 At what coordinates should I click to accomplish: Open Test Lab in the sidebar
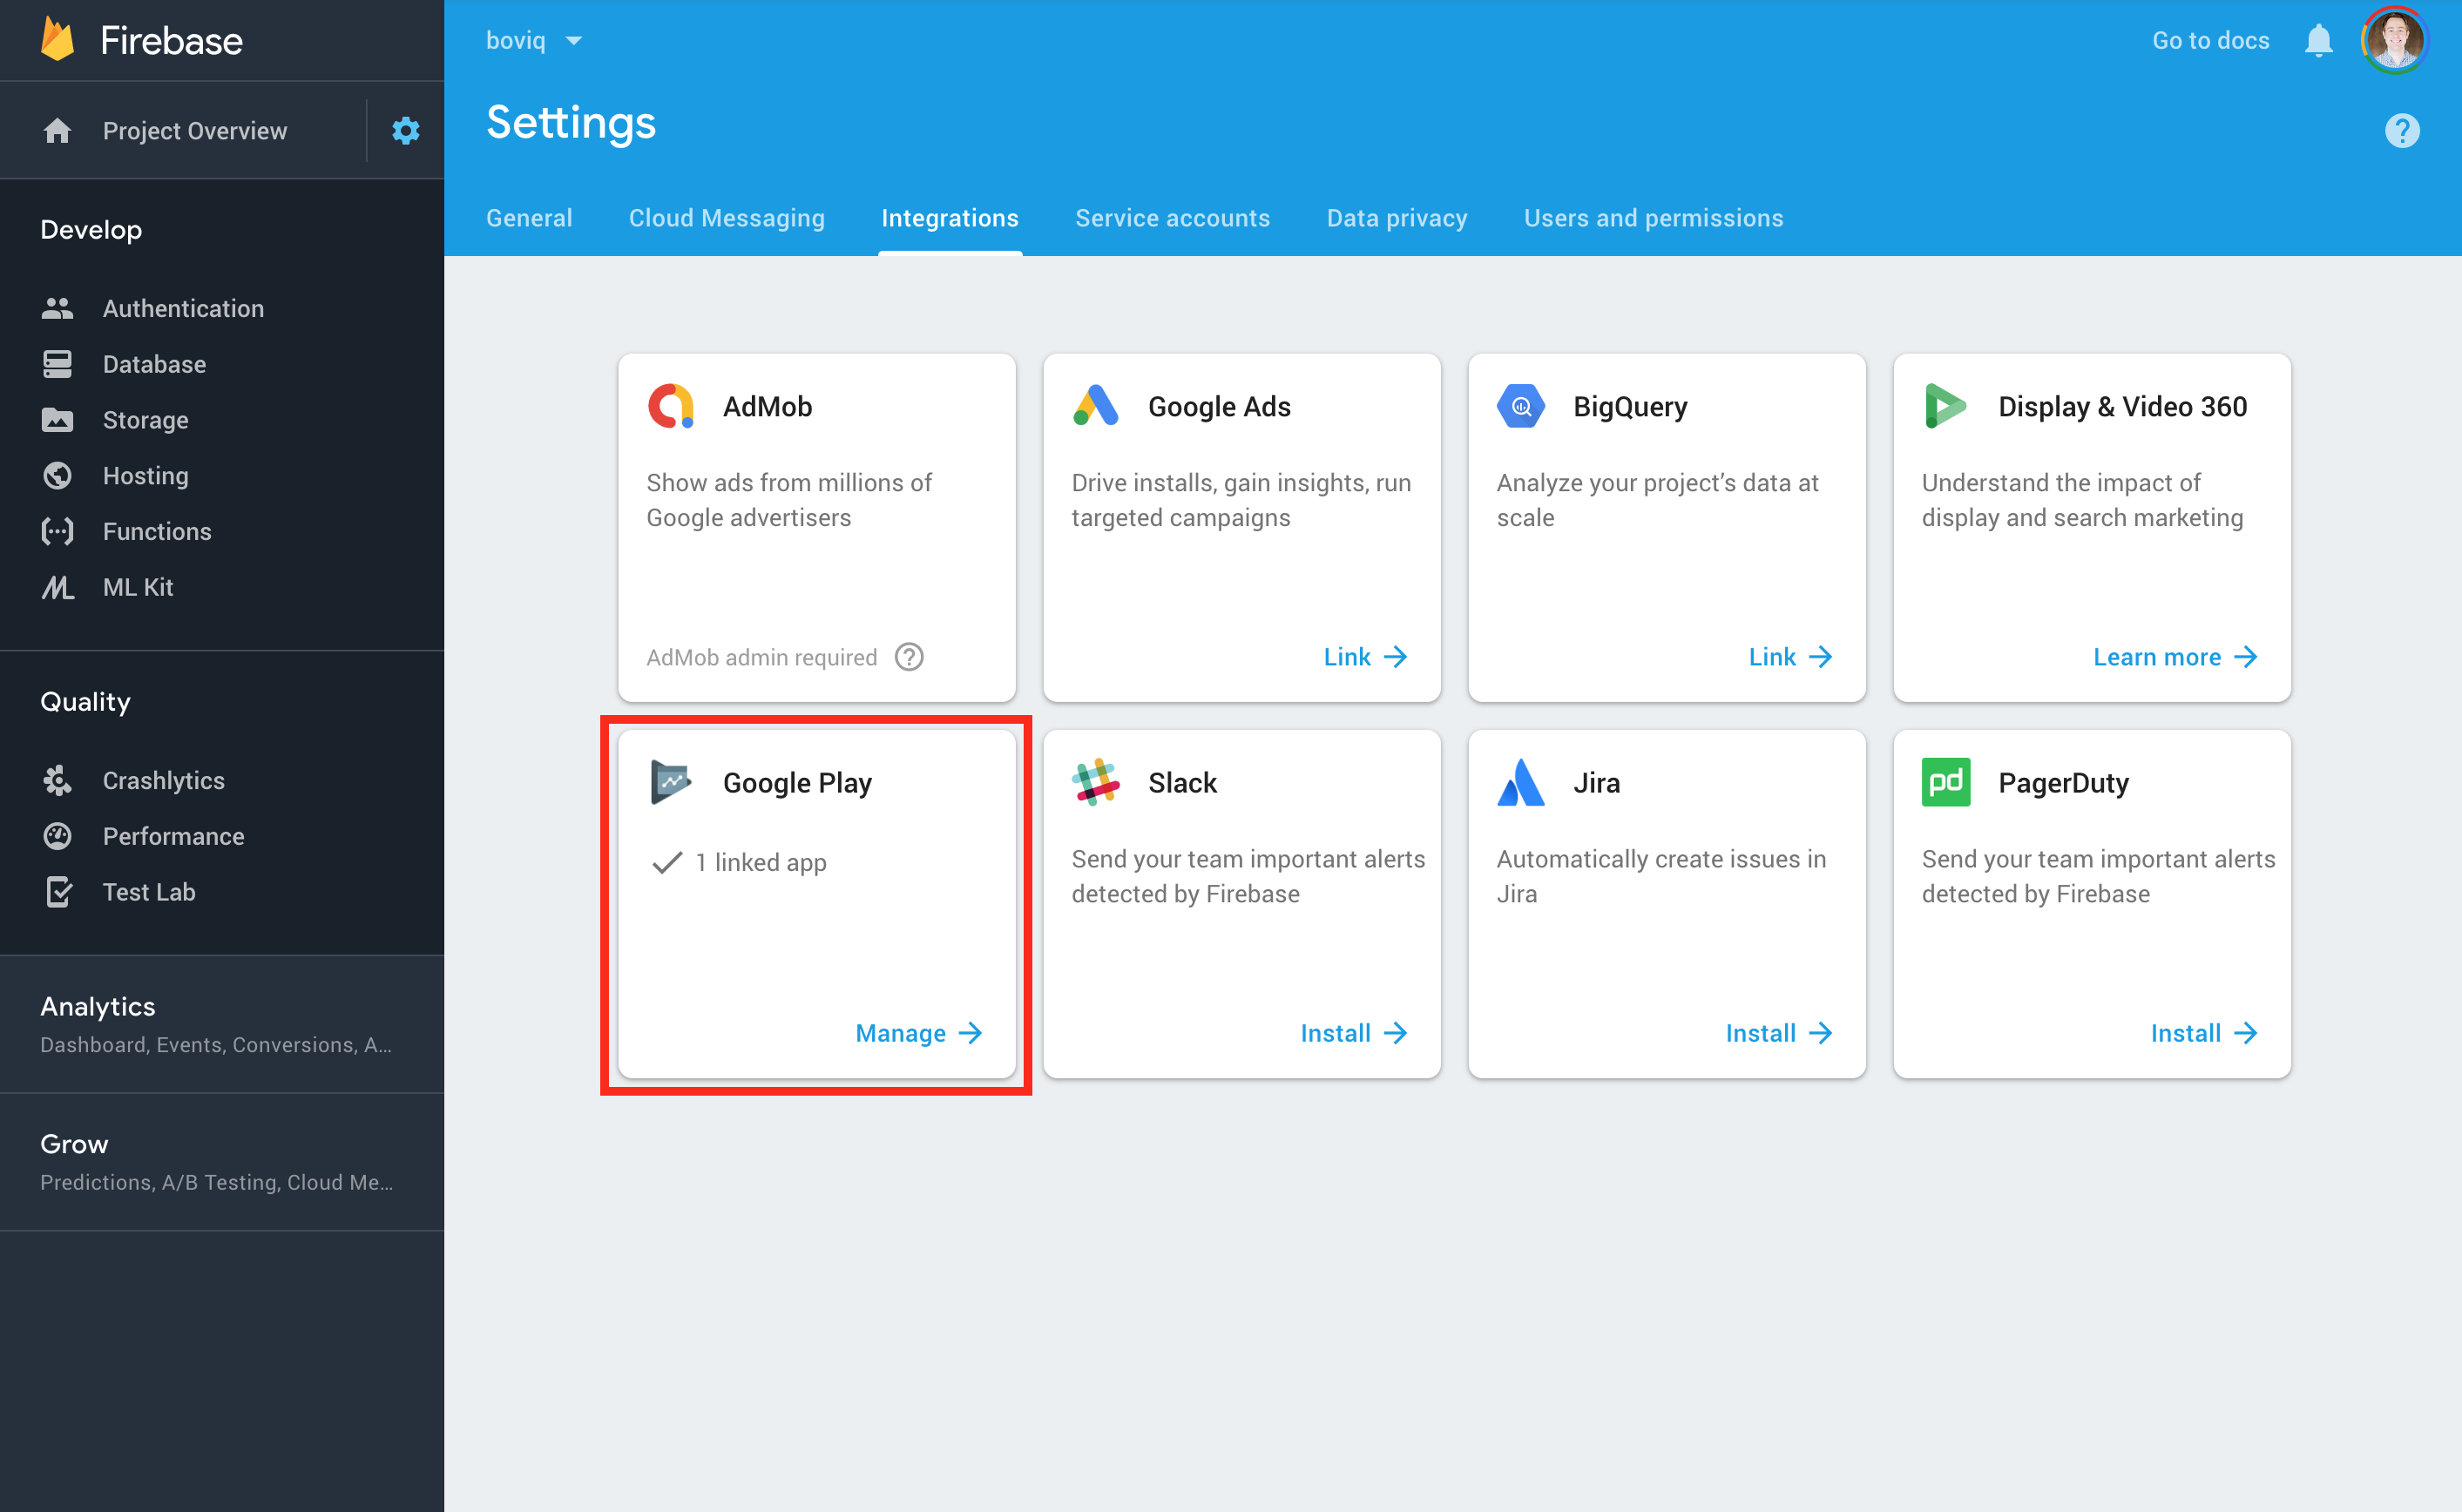pos(151,892)
